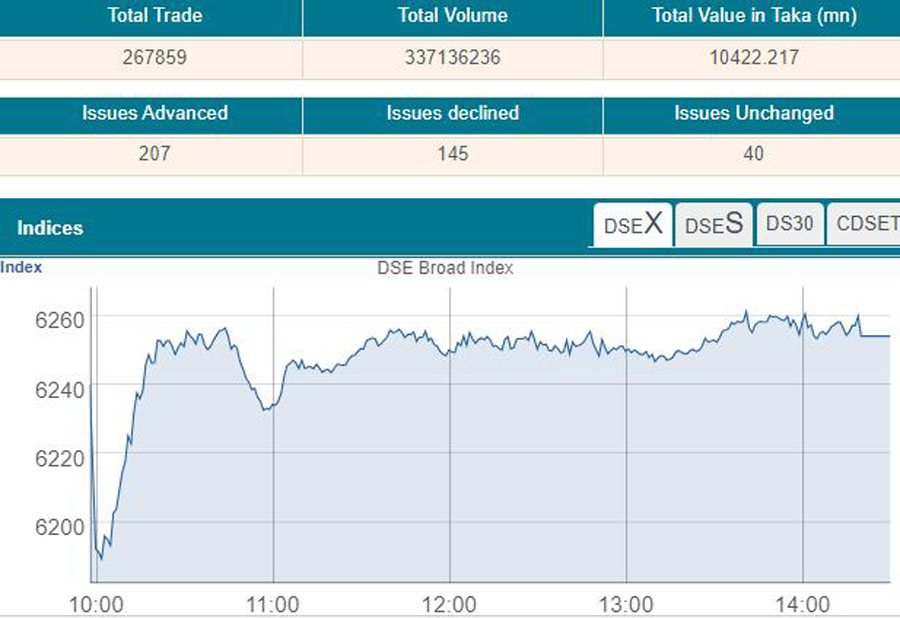
Task: Click the Total Trade header cell
Action: (x=155, y=16)
